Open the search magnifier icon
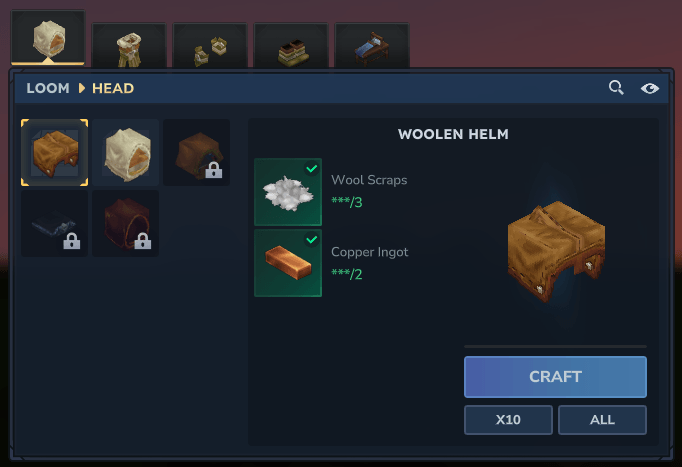 (616, 88)
